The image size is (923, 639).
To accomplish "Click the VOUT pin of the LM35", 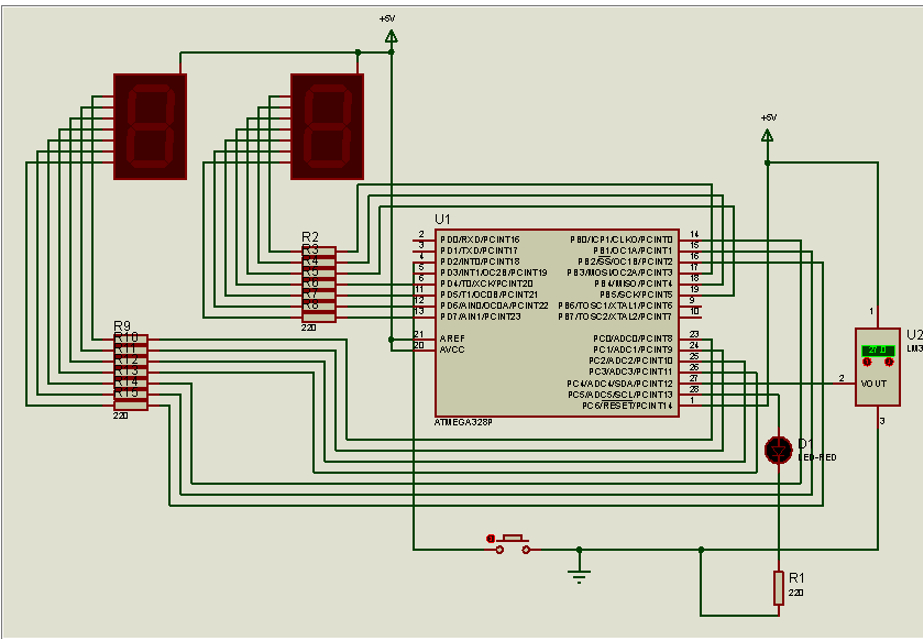I will point(875,383).
